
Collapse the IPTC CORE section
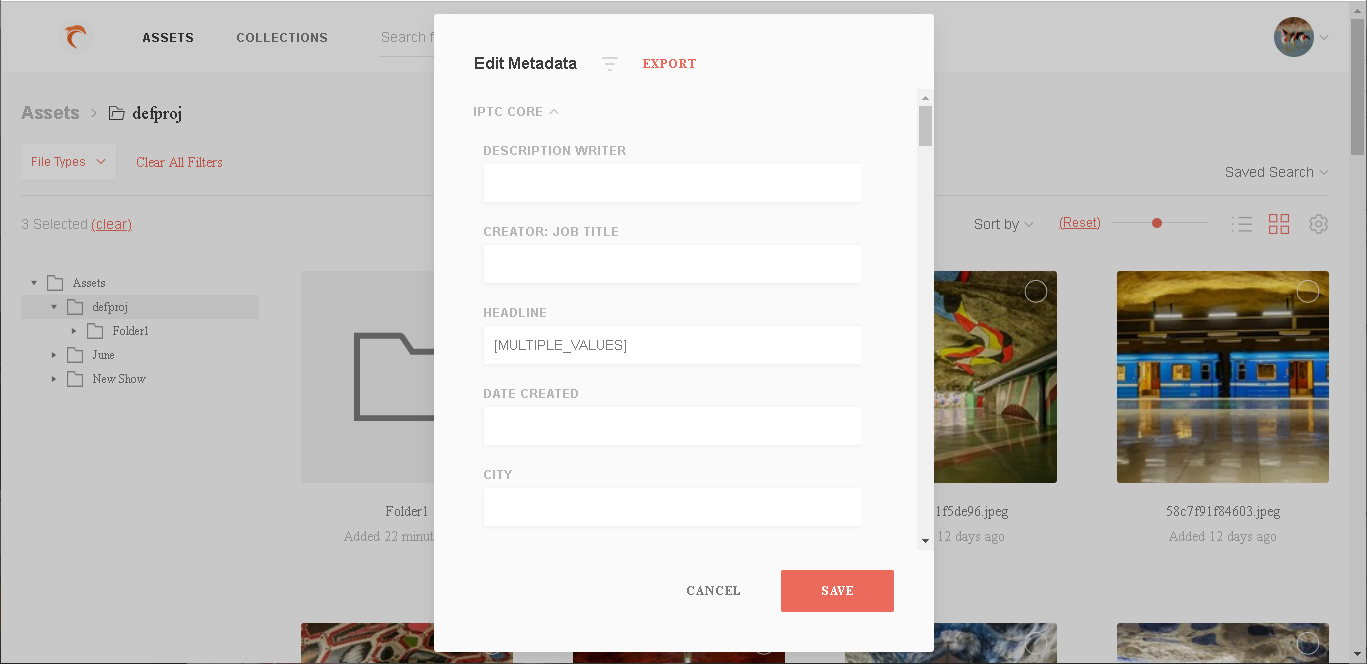click(516, 112)
